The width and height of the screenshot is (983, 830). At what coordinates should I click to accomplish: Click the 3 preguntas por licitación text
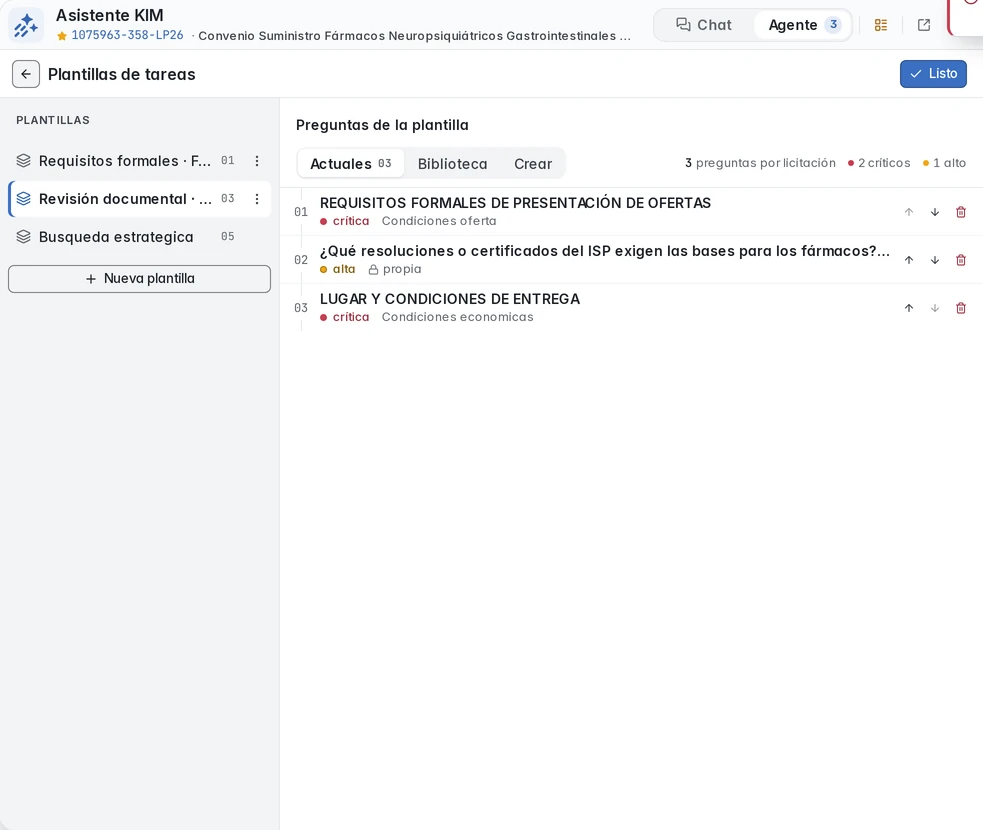point(760,163)
